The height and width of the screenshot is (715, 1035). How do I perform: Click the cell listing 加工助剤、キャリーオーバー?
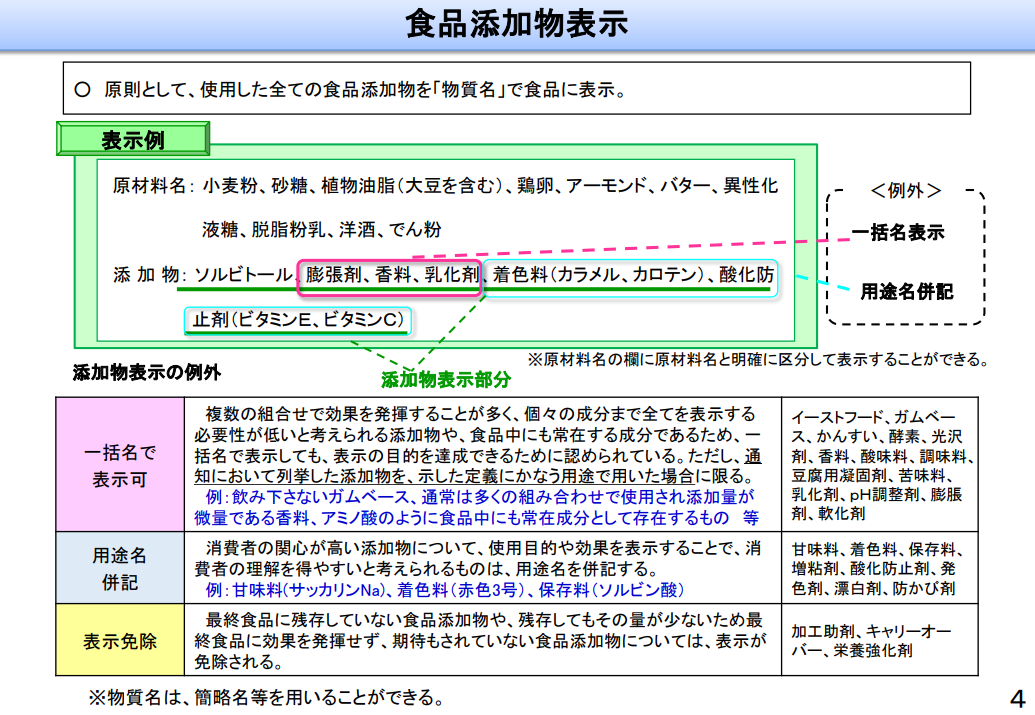(x=879, y=640)
